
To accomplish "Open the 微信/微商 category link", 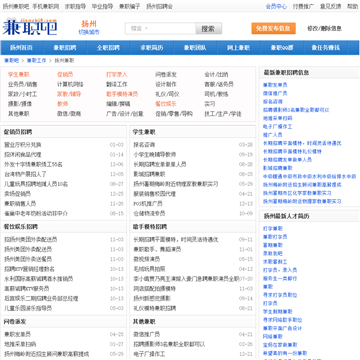I will pyautogui.click(x=69, y=114).
